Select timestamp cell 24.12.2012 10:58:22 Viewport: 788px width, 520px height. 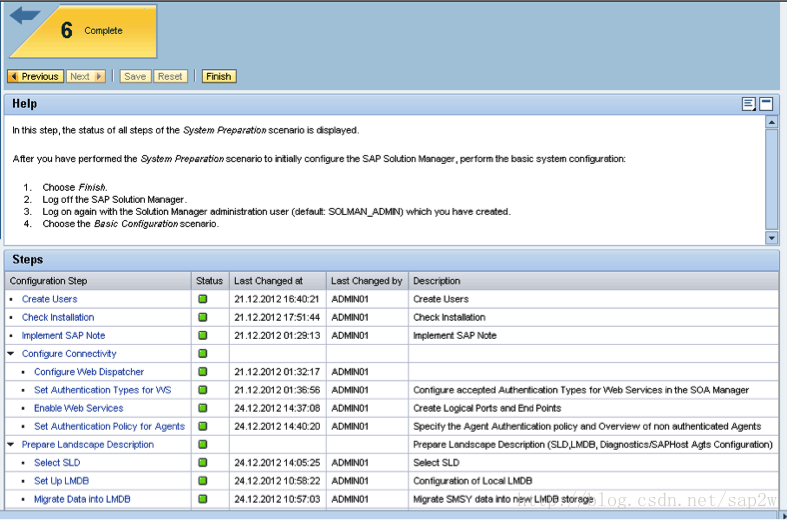277,481
